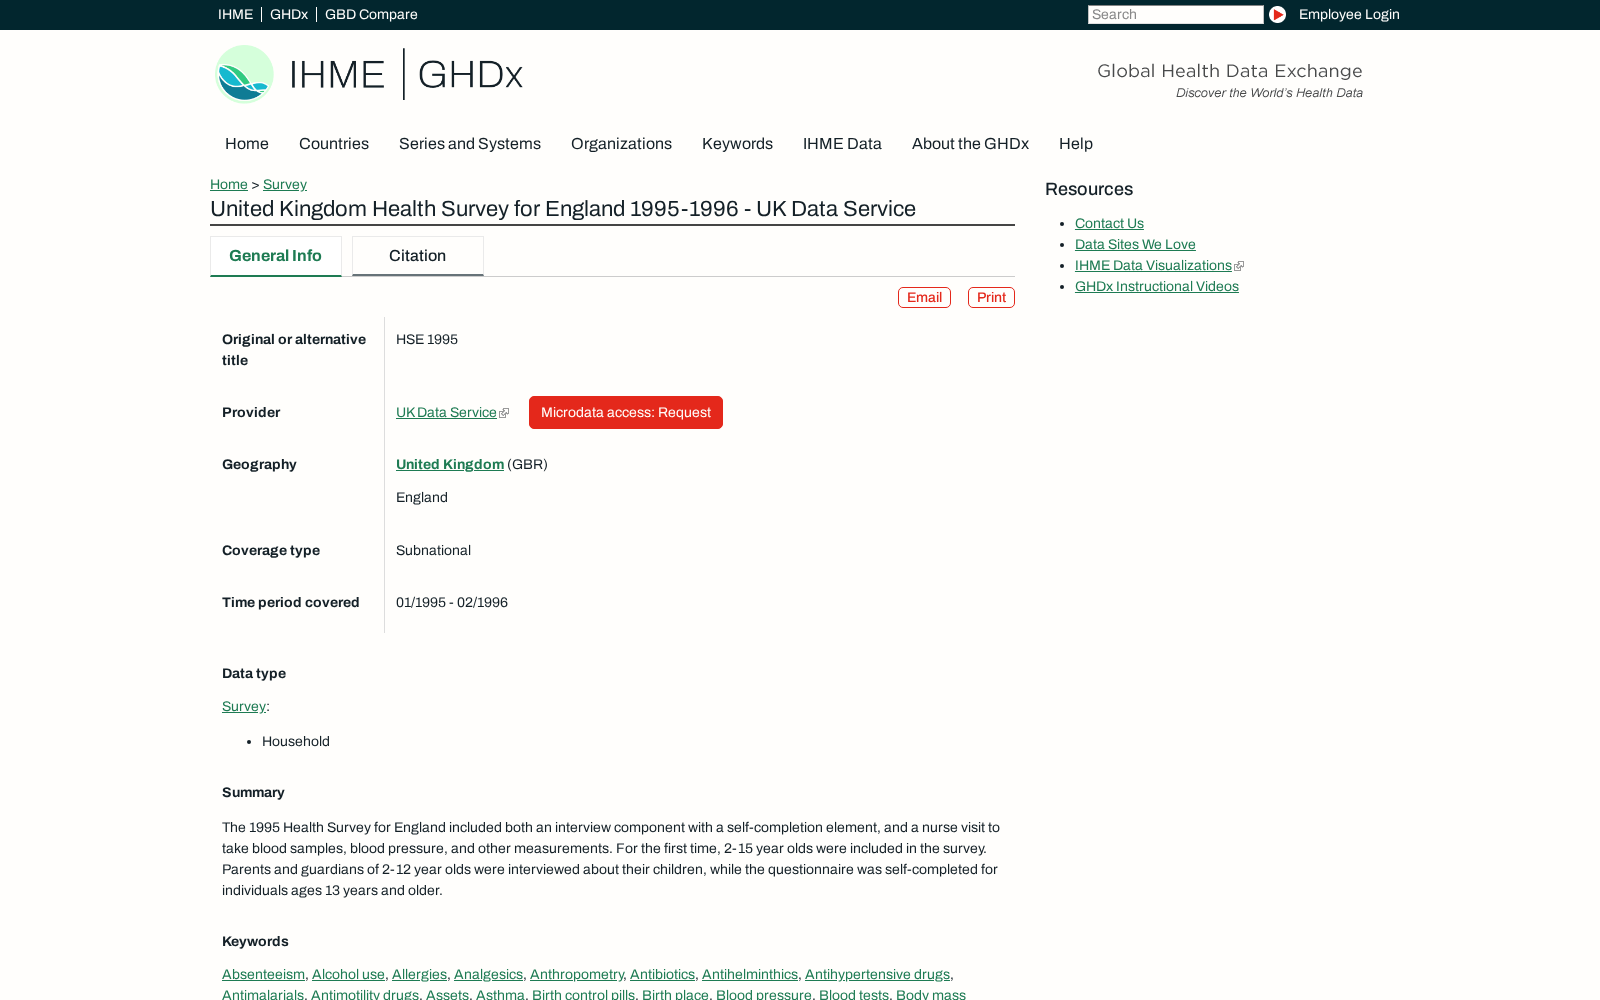Open GBD Compare in top bar
Viewport: 1600px width, 1000px height.
[371, 14]
